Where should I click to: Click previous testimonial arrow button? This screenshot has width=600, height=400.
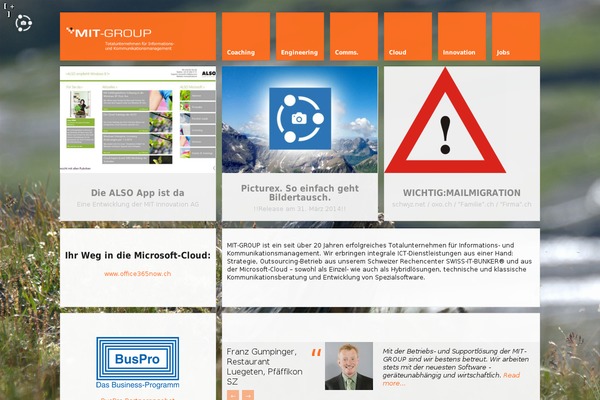coord(233,395)
